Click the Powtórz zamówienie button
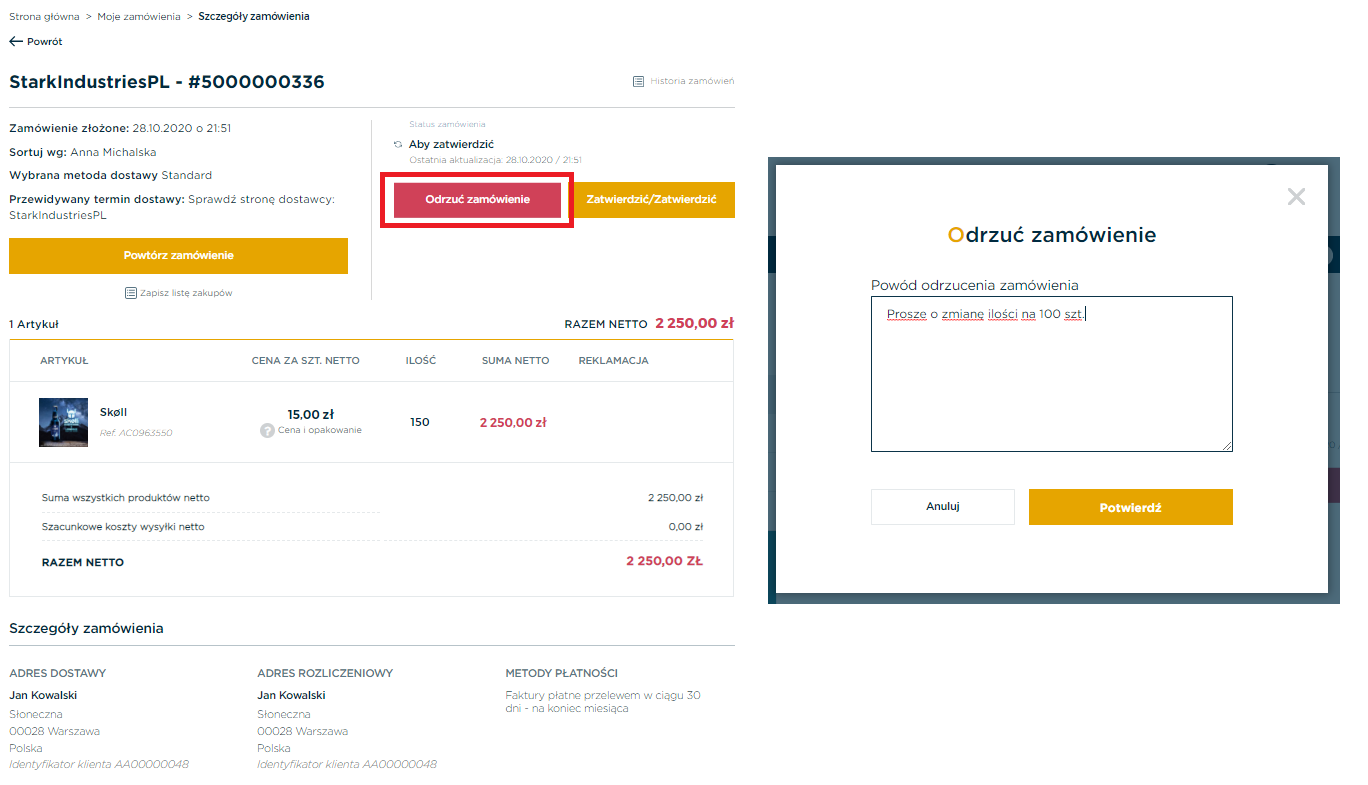 178,255
